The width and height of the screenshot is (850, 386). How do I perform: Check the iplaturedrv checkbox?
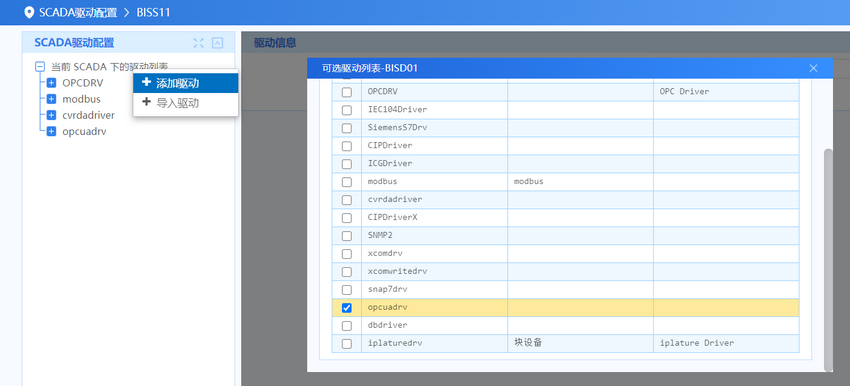tap(347, 344)
